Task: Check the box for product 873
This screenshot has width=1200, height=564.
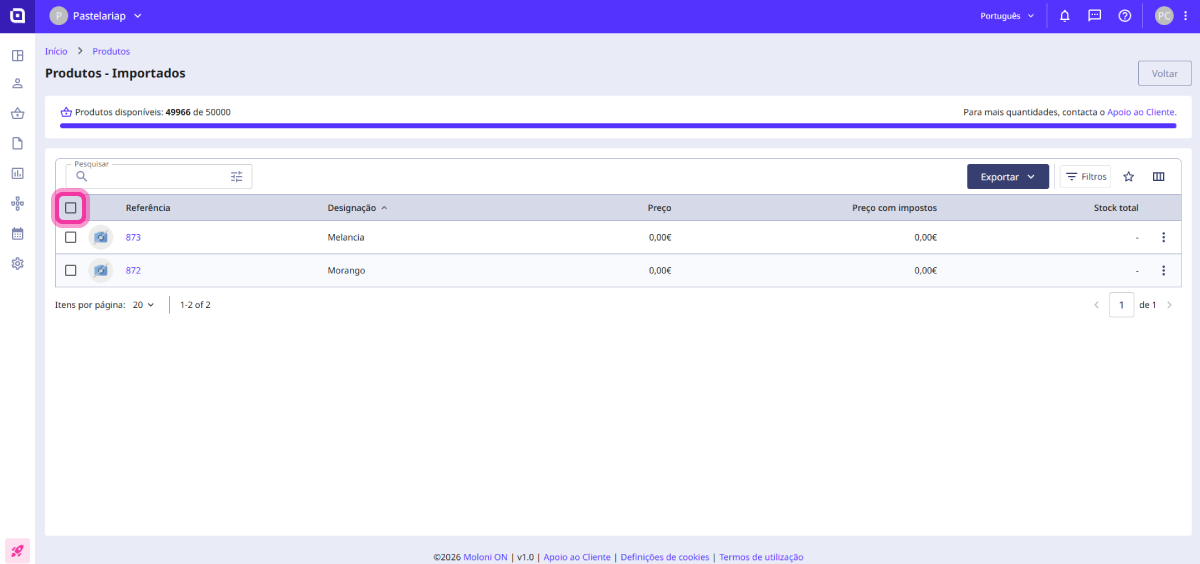Action: [x=71, y=237]
